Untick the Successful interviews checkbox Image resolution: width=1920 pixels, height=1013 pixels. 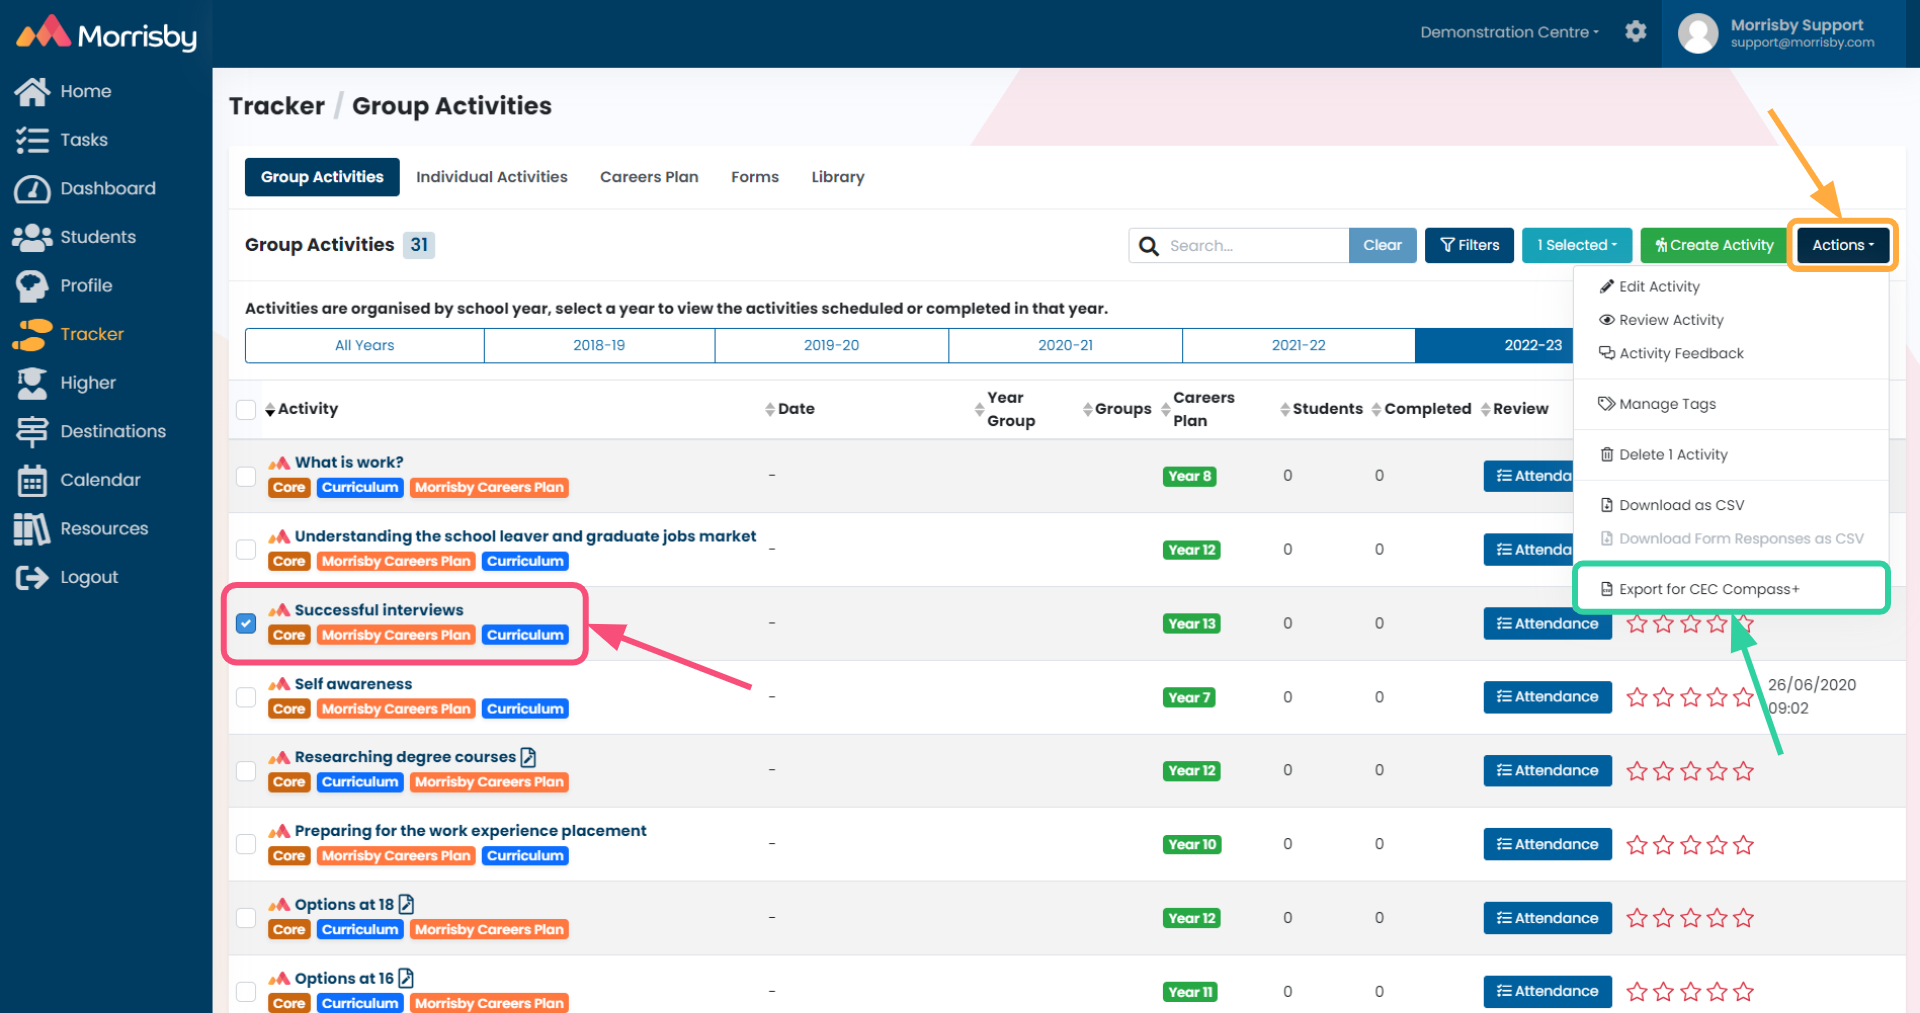click(246, 623)
